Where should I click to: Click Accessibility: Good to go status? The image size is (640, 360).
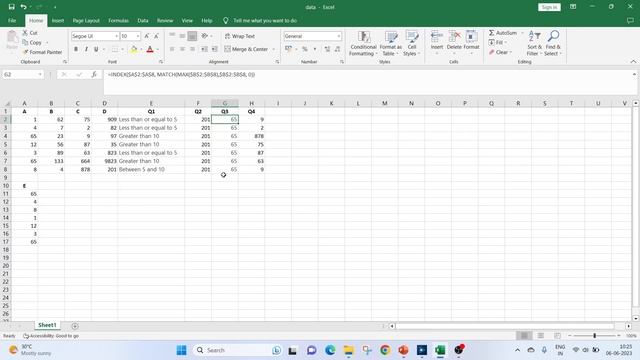(x=51, y=336)
